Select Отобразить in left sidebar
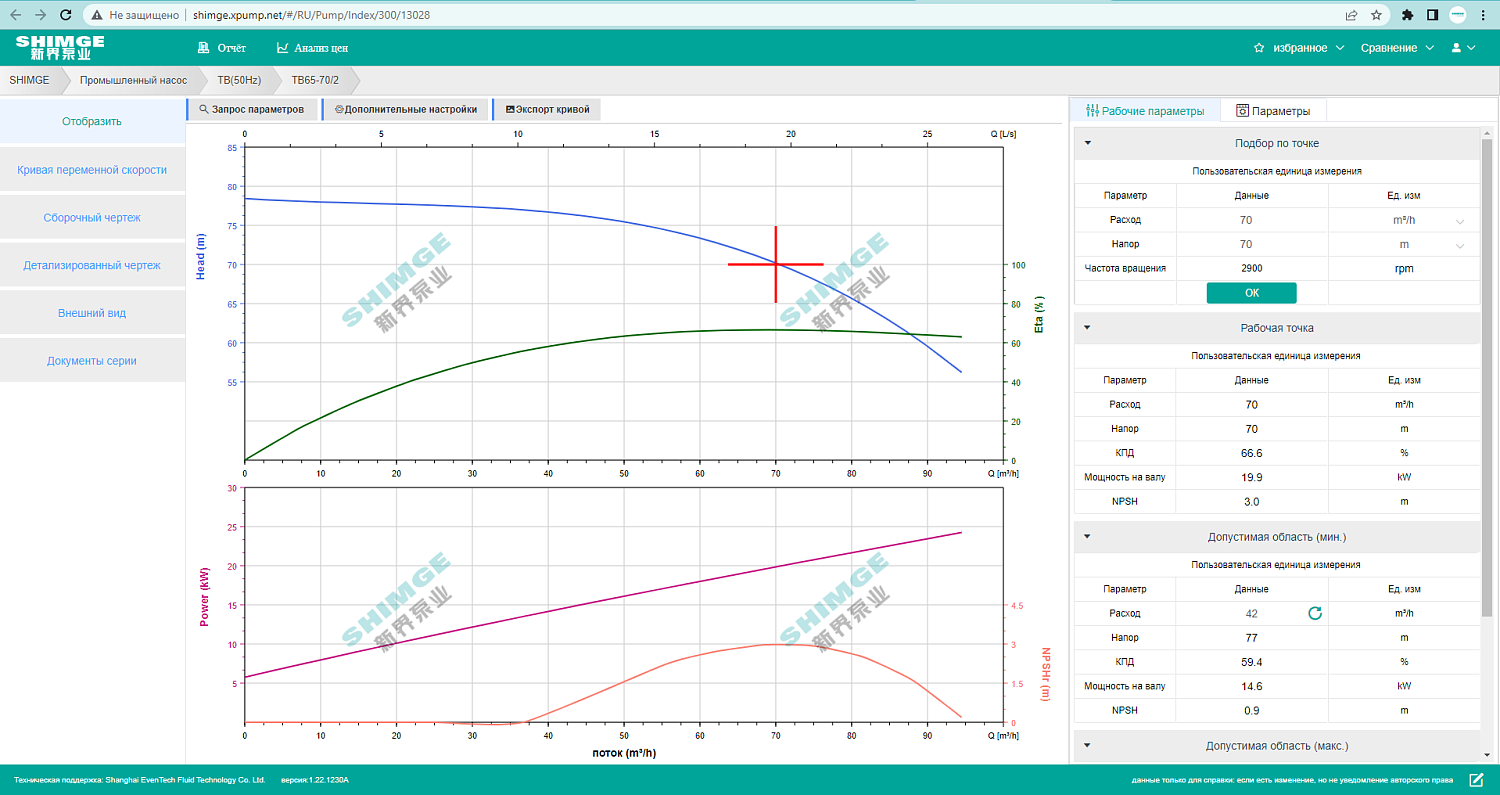The height and width of the screenshot is (795, 1500). pyautogui.click(x=92, y=121)
